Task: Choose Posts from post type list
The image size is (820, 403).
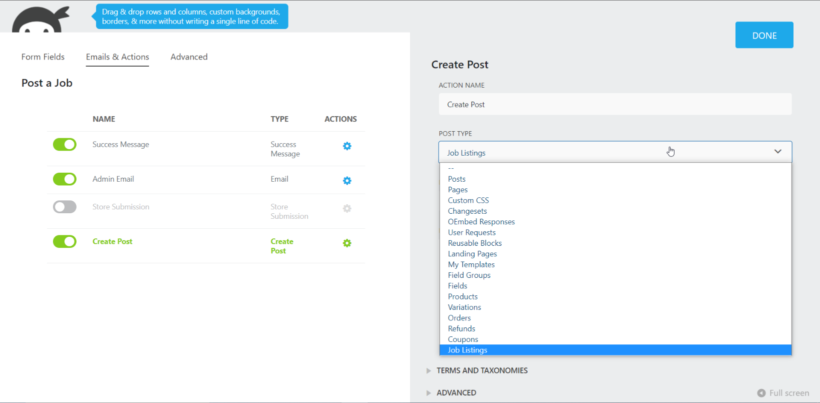Action: point(616,179)
